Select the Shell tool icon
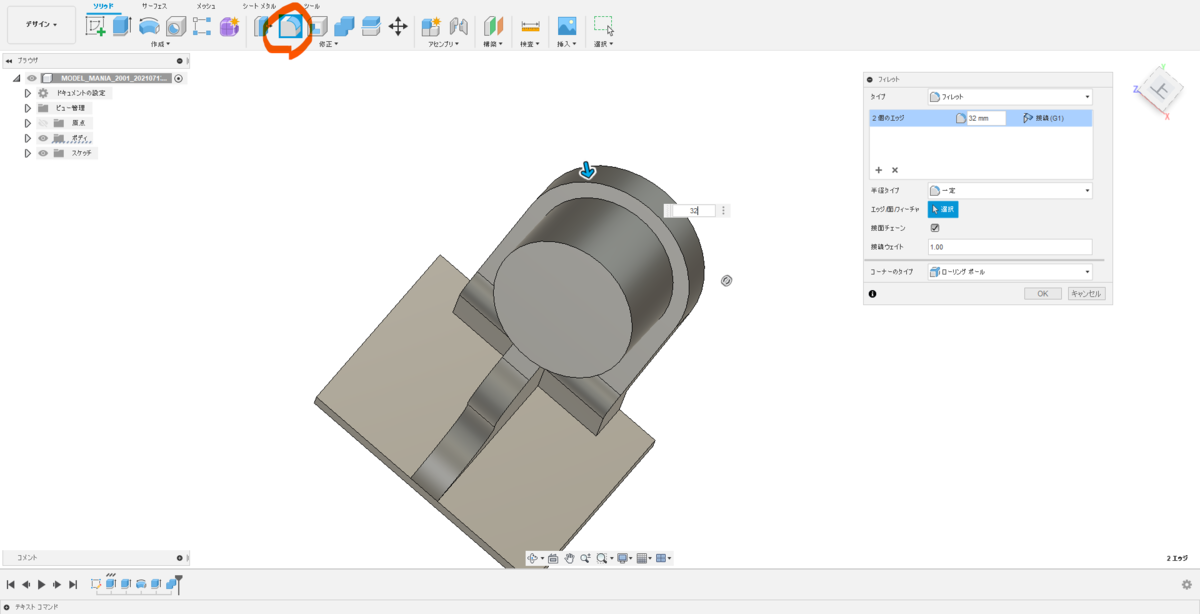This screenshot has width=1200, height=614. [x=319, y=27]
